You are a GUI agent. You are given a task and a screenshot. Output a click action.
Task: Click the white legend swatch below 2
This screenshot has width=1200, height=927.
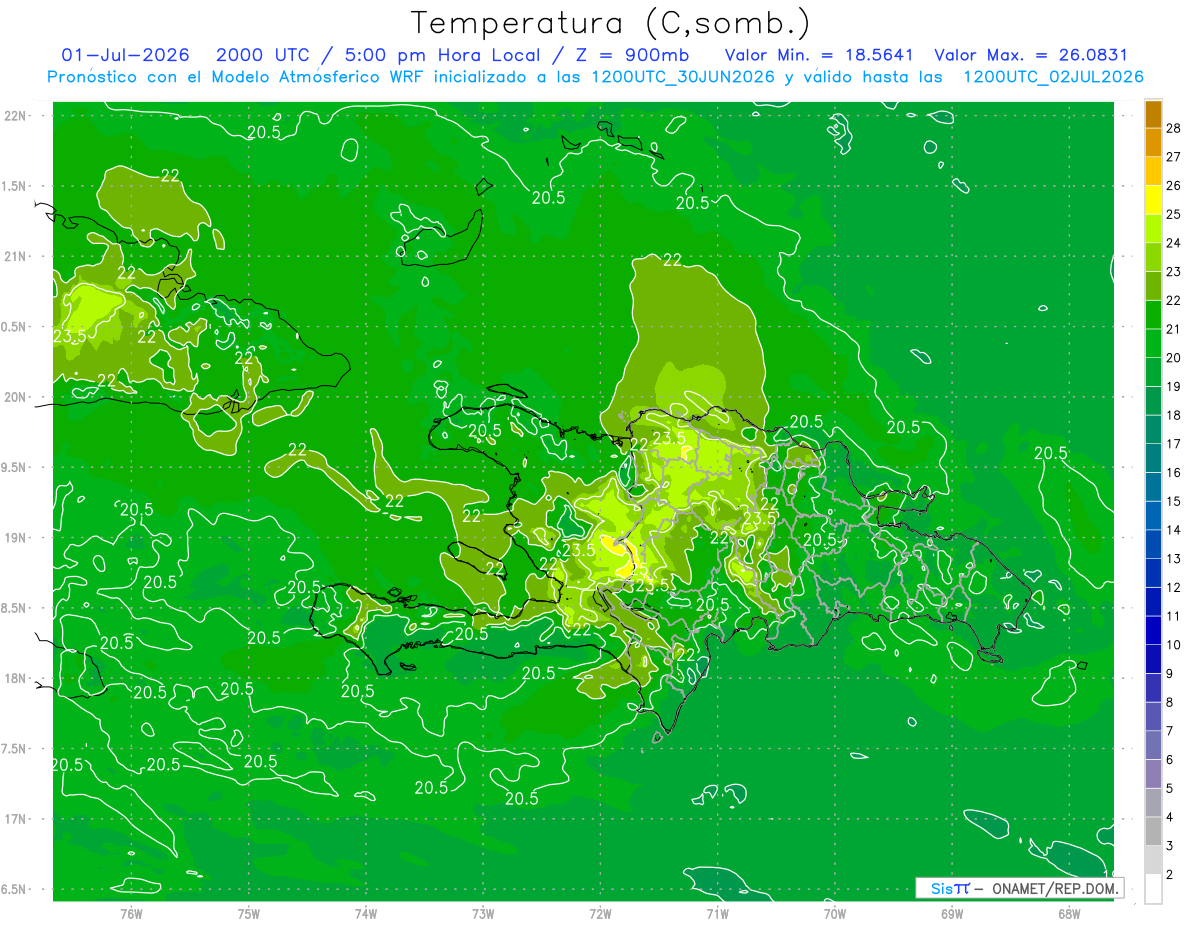[1153, 889]
